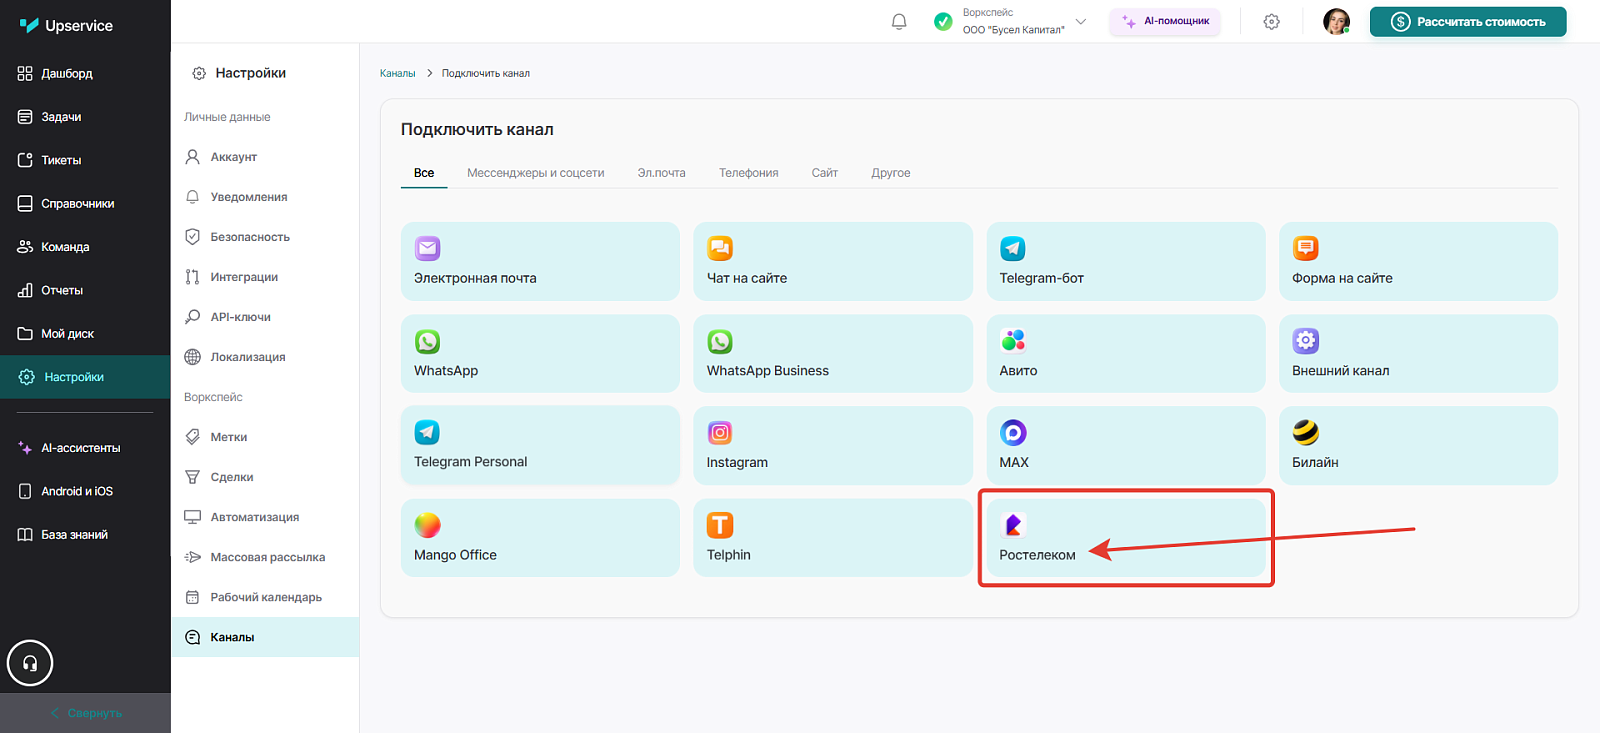Image resolution: width=1600 pixels, height=733 pixels.
Task: Open the MAX messenger channel
Action: tap(1126, 446)
